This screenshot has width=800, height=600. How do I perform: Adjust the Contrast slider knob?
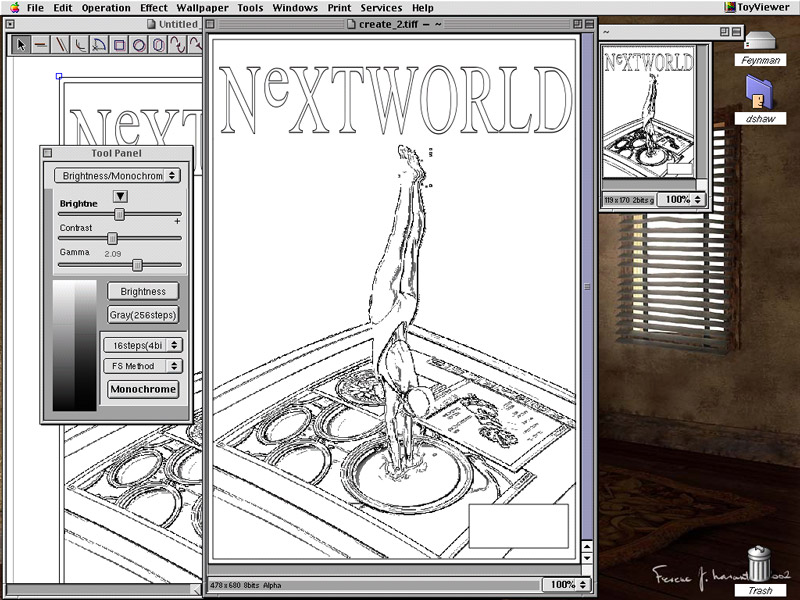112,238
